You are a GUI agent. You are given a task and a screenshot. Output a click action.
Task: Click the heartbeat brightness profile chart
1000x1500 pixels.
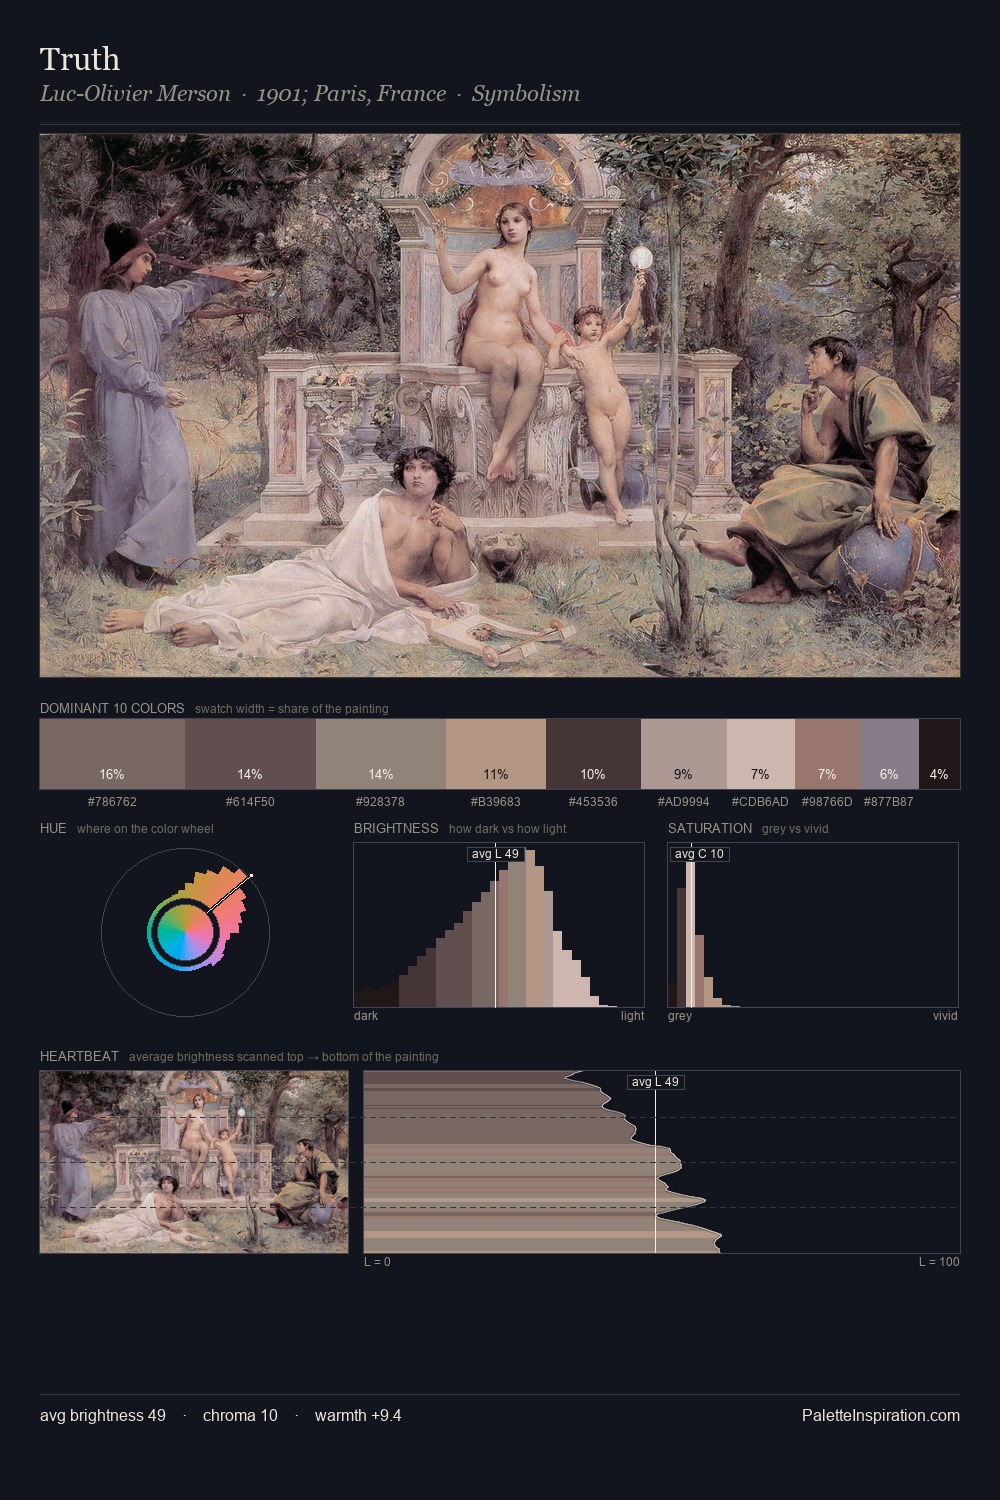[662, 1162]
